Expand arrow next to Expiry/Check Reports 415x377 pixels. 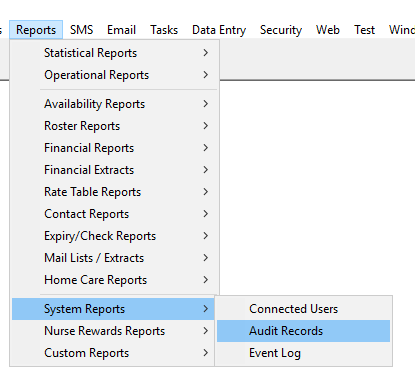206,236
